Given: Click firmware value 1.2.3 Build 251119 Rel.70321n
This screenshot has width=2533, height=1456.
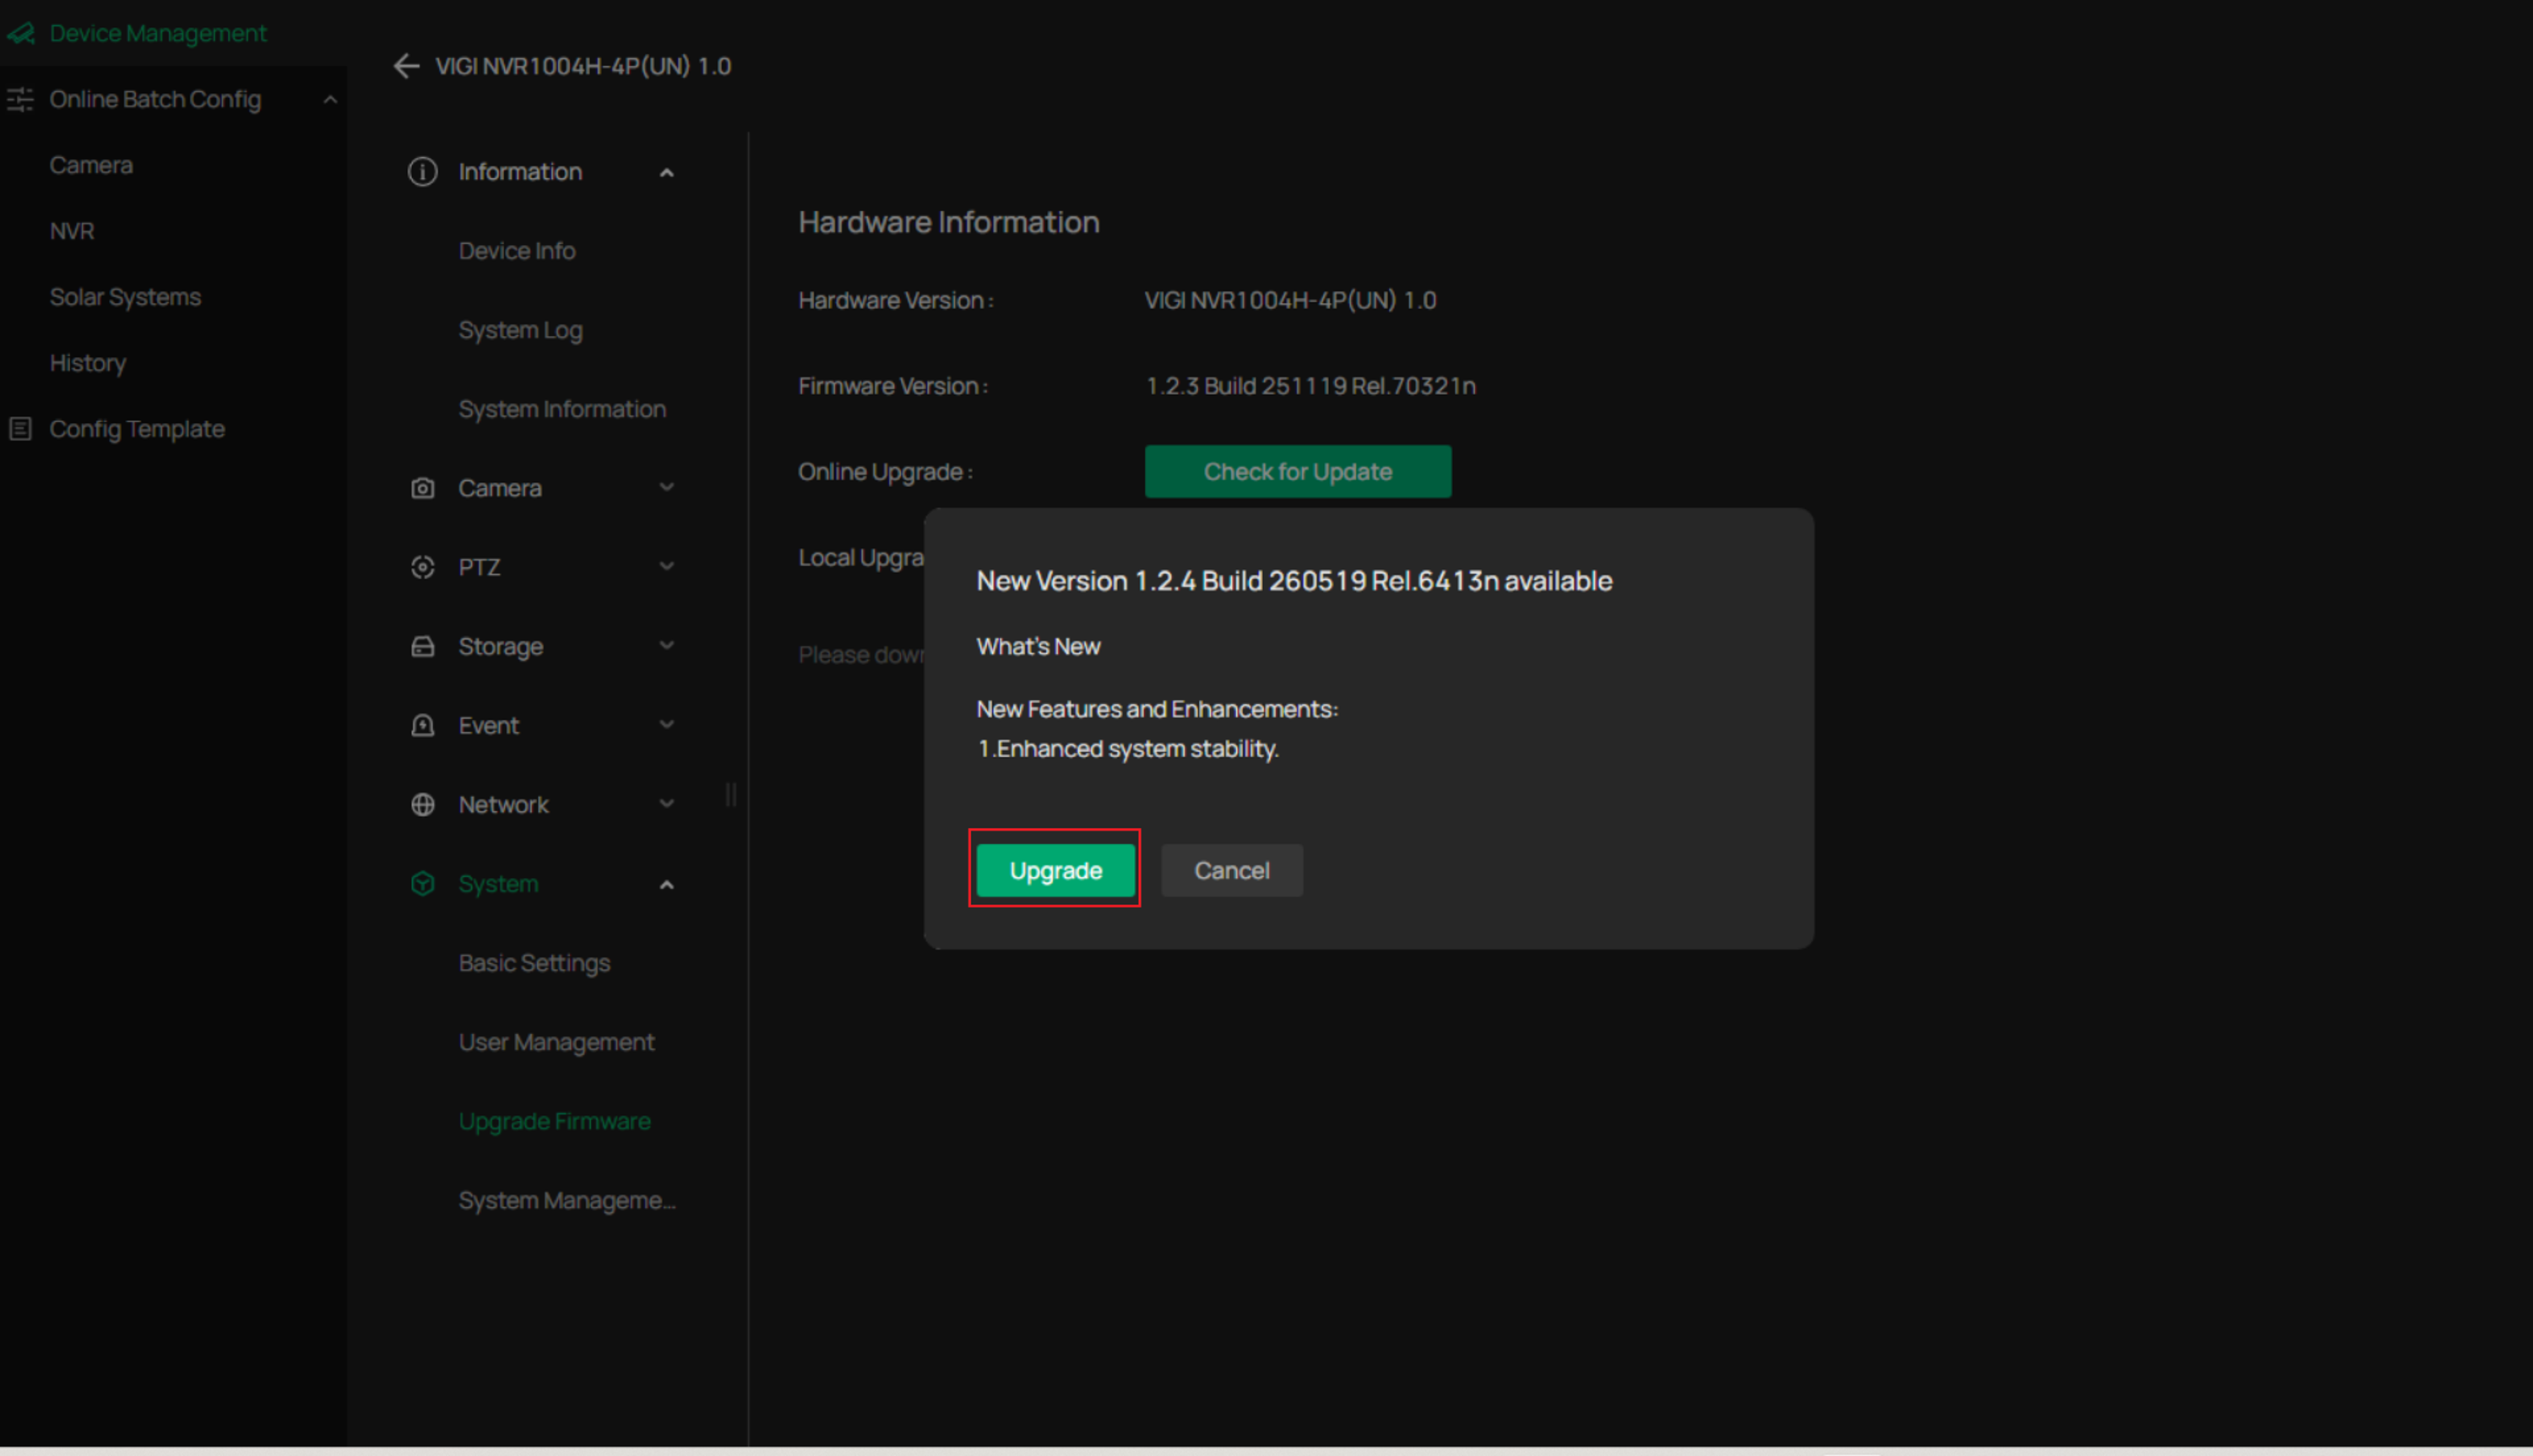Looking at the screenshot, I should pyautogui.click(x=1310, y=386).
